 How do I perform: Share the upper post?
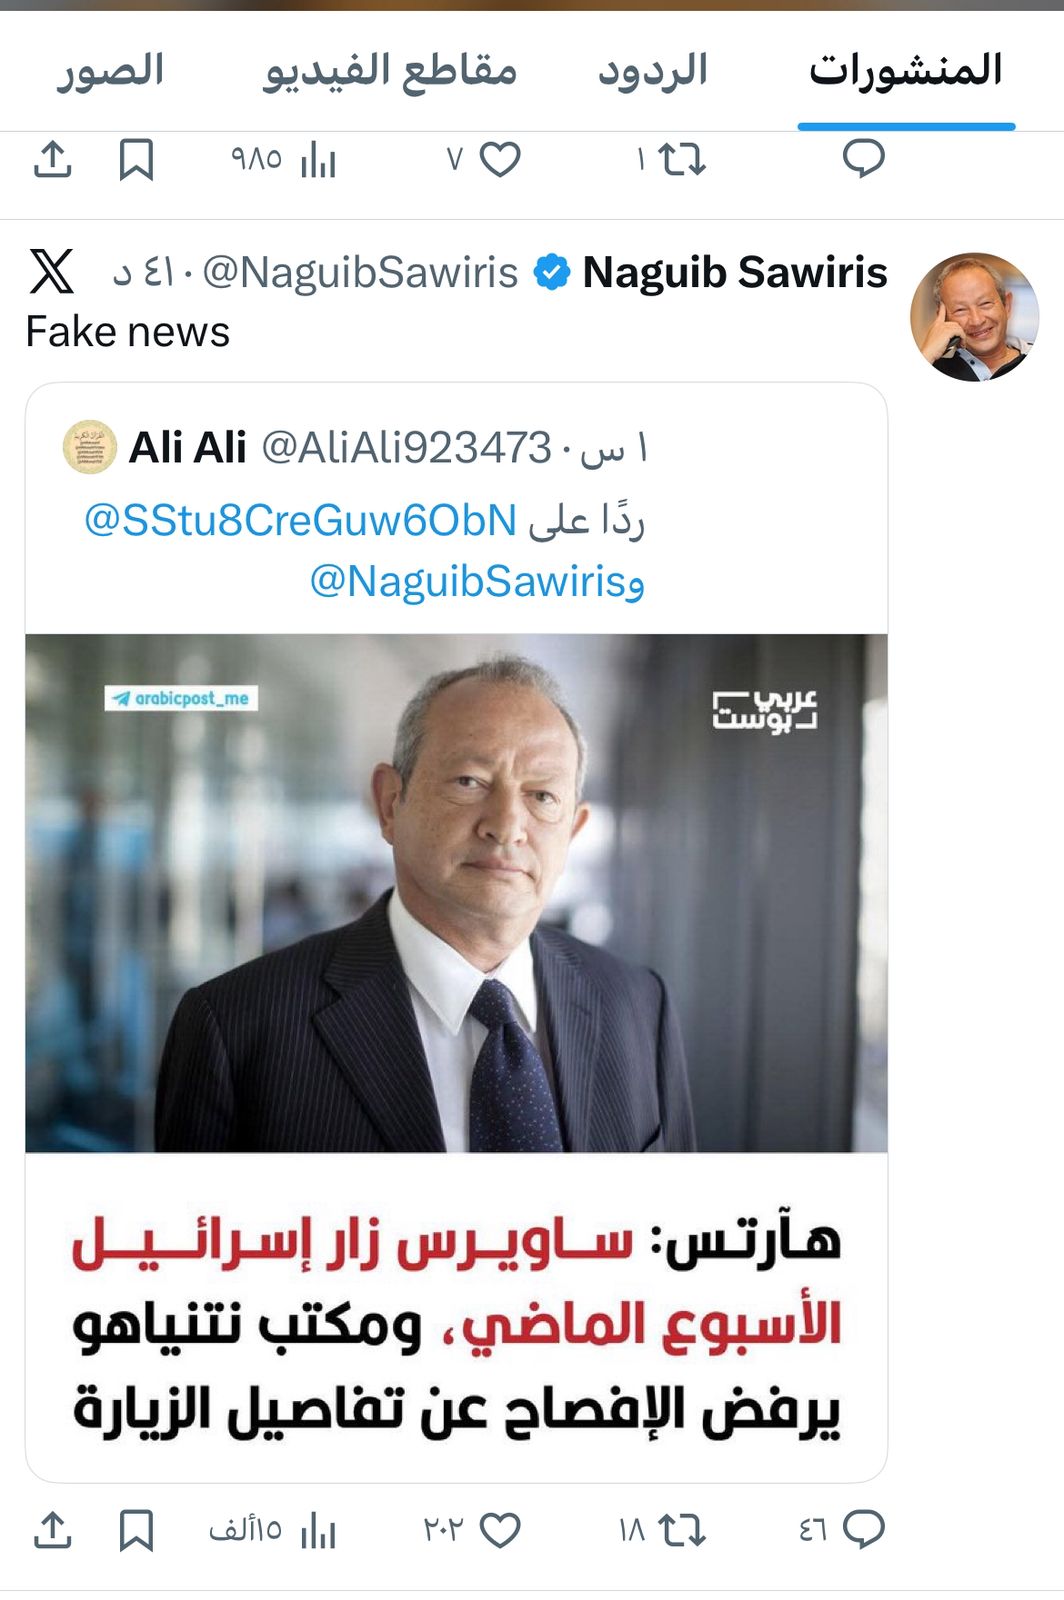pos(52,160)
